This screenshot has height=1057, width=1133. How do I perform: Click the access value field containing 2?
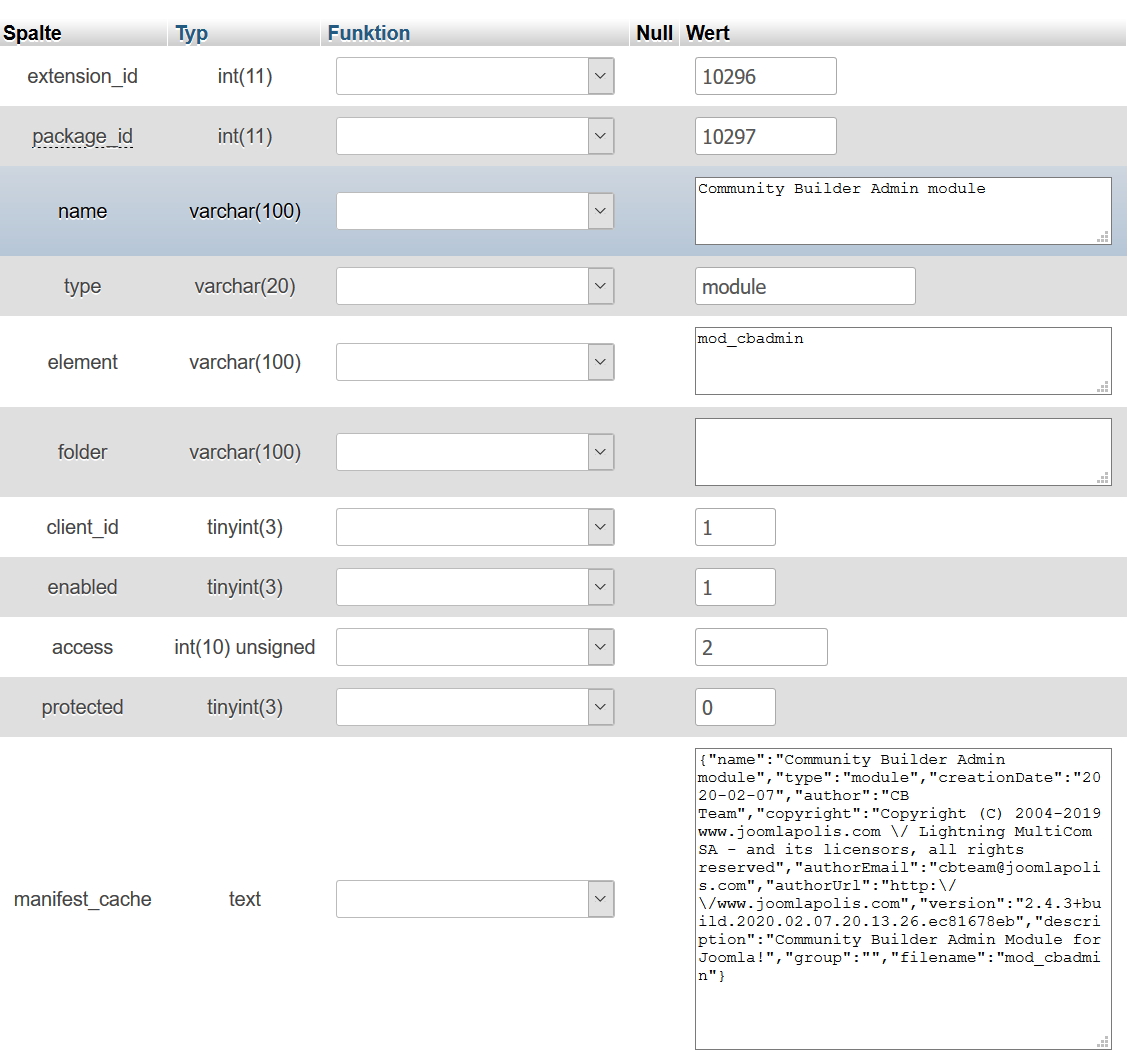[761, 647]
